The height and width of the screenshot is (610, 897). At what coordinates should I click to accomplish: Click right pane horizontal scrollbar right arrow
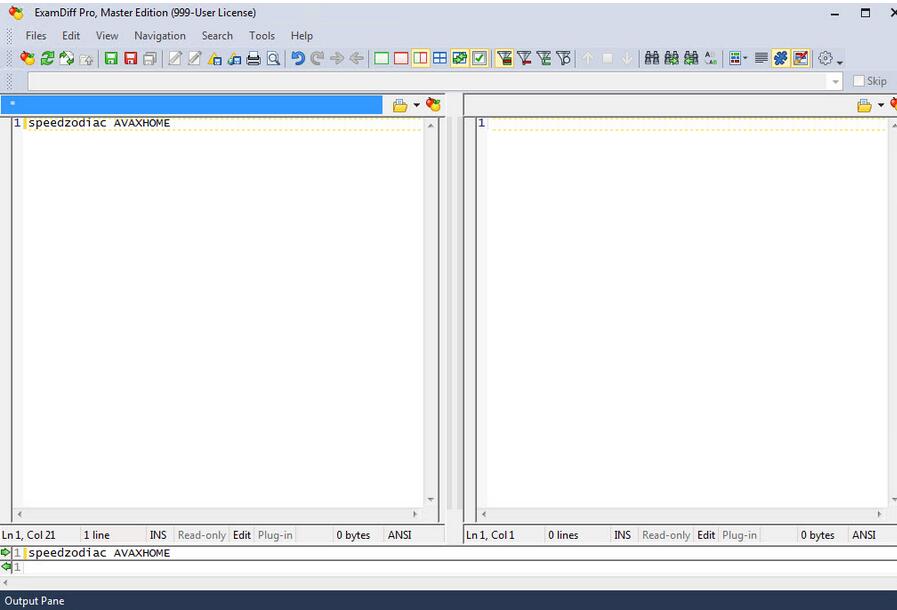(x=879, y=514)
